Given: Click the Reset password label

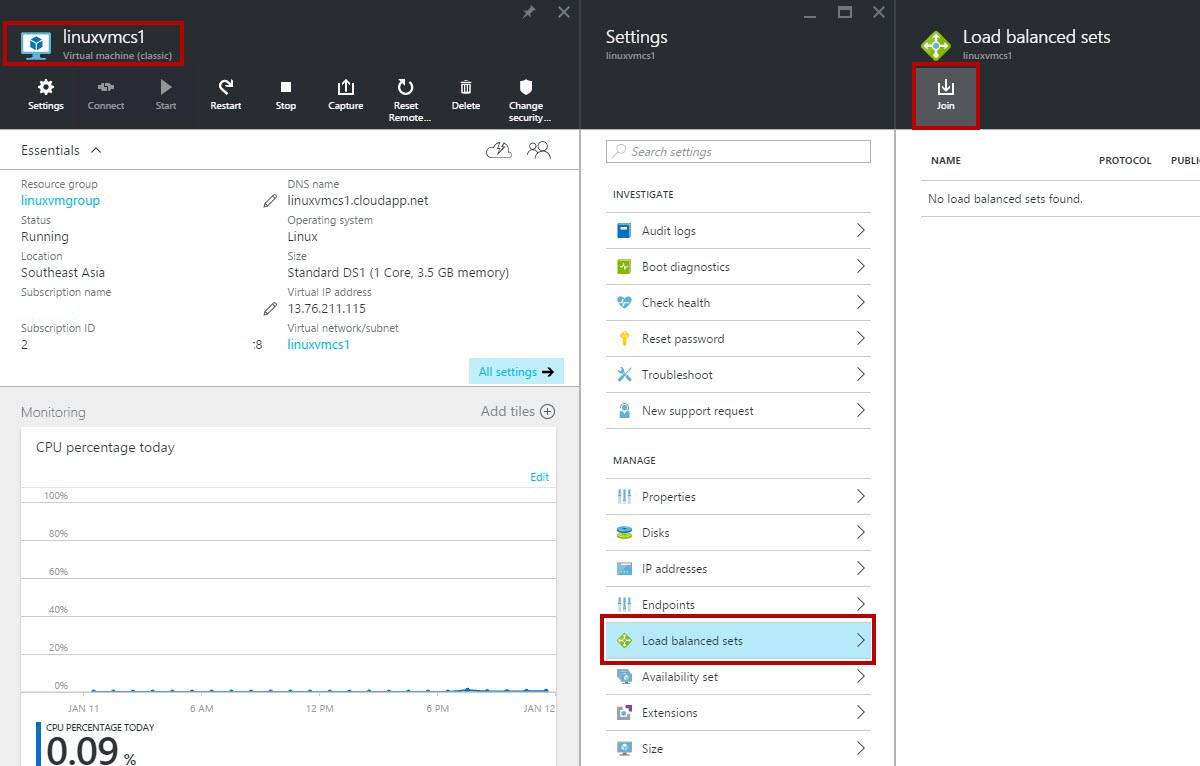Looking at the screenshot, I should click(683, 338).
